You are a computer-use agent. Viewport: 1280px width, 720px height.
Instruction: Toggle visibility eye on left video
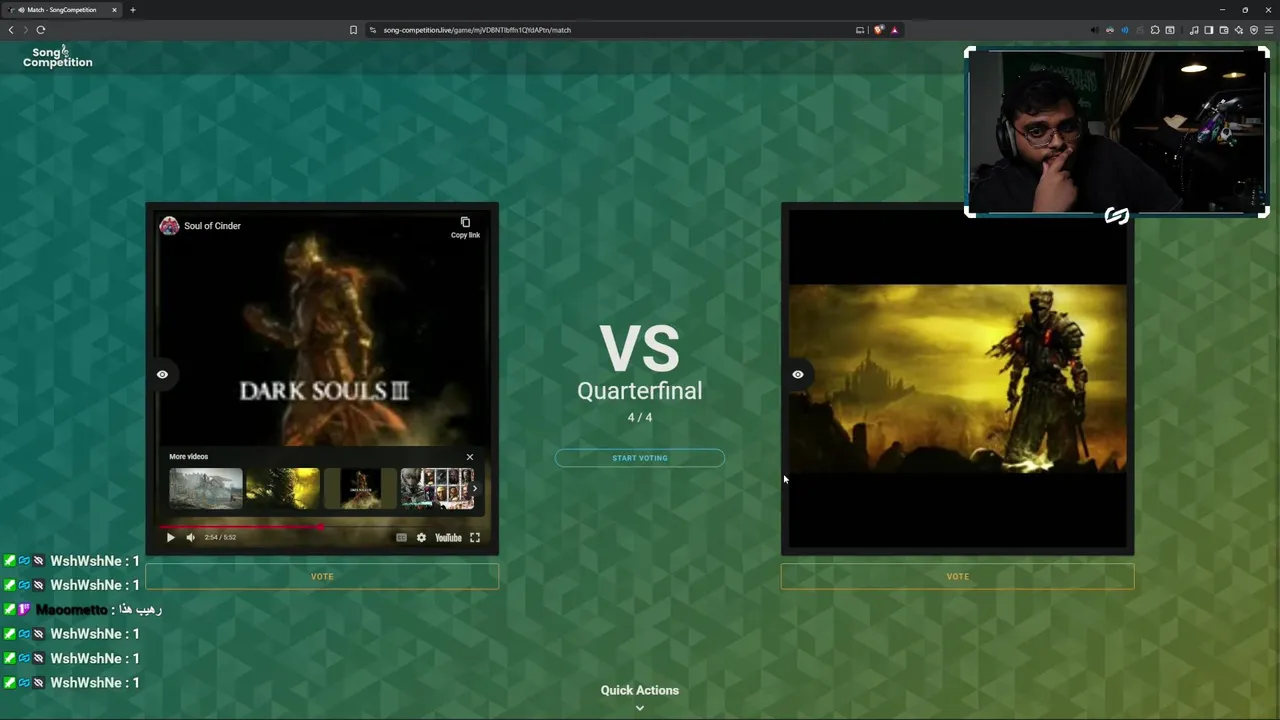pyautogui.click(x=162, y=375)
